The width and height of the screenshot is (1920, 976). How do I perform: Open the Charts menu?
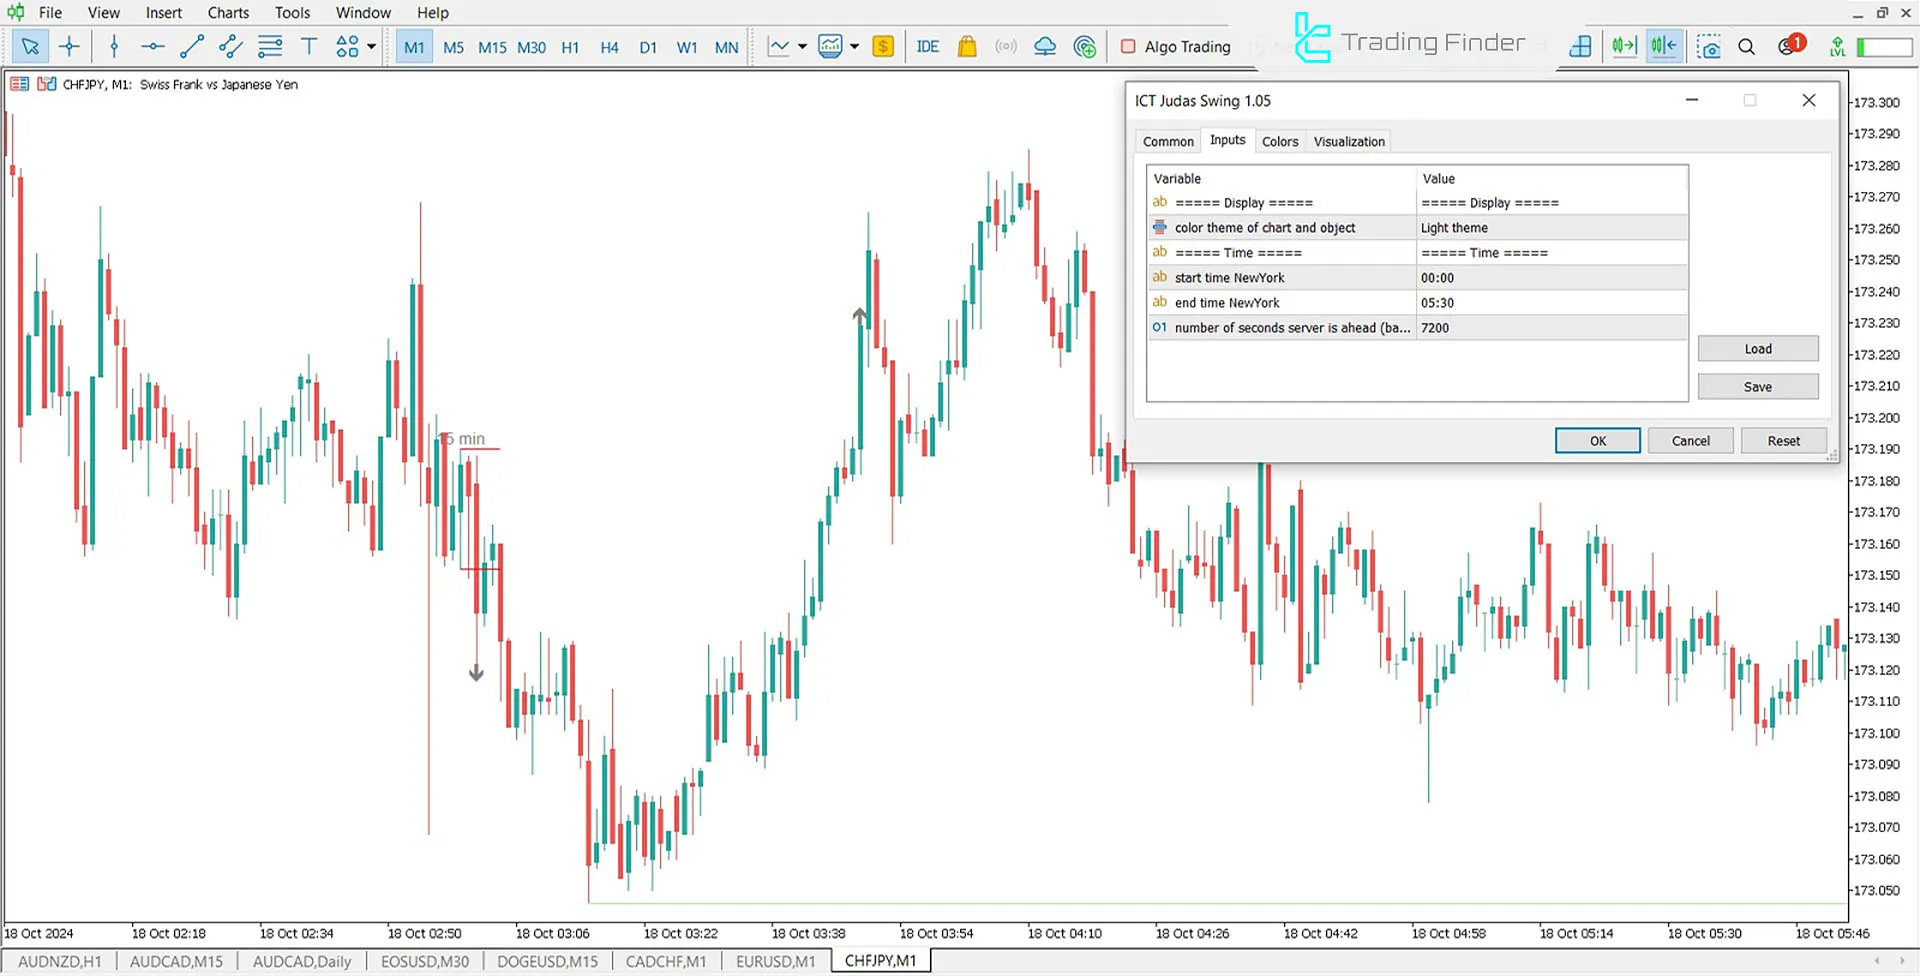[x=228, y=12]
